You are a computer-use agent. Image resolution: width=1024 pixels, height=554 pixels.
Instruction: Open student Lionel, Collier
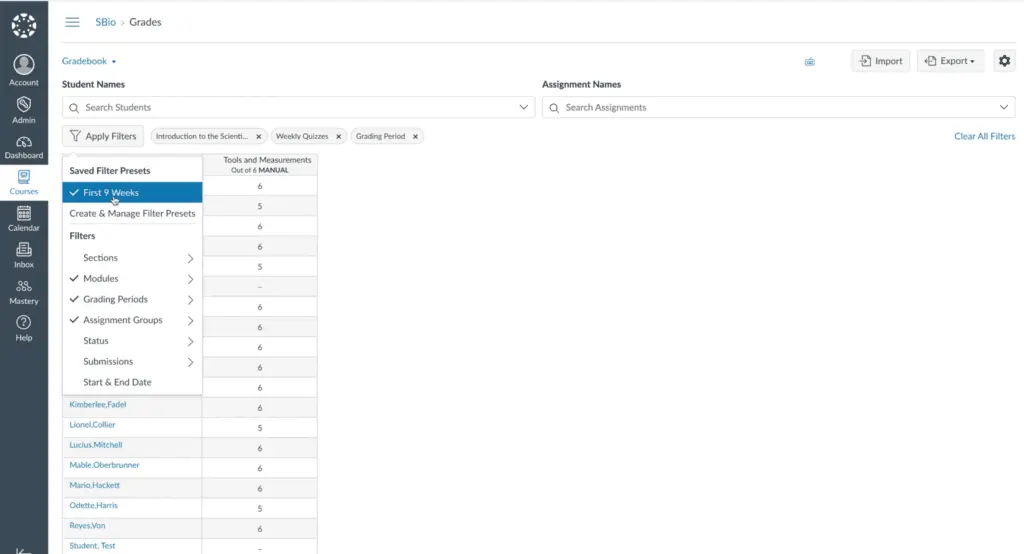[x=92, y=425]
